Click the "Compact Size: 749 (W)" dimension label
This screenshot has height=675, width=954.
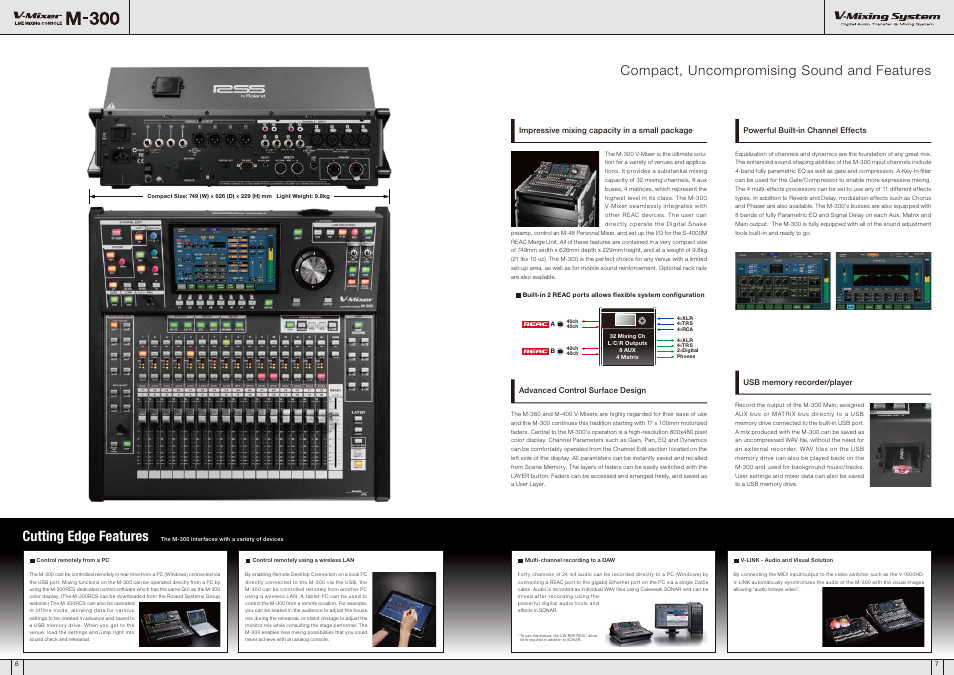coord(239,196)
